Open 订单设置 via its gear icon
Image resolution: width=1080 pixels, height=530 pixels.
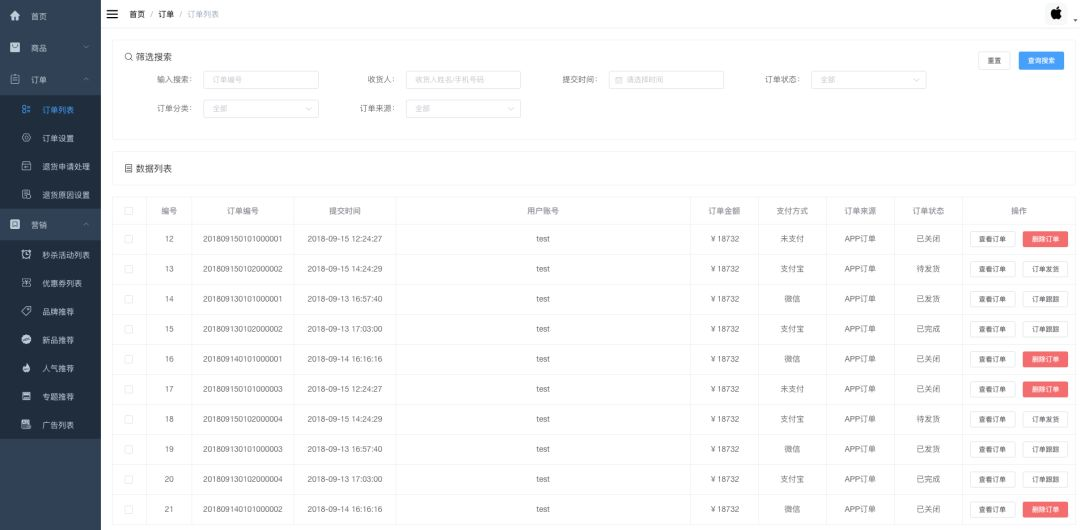(x=26, y=138)
